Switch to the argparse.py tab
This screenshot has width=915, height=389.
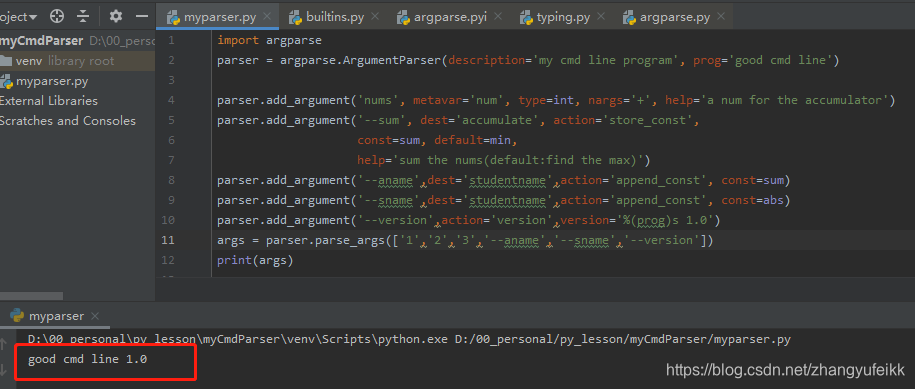tap(675, 17)
